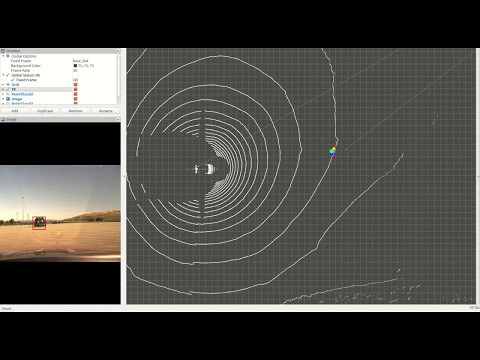Click the camera image preview

click(x=60, y=213)
